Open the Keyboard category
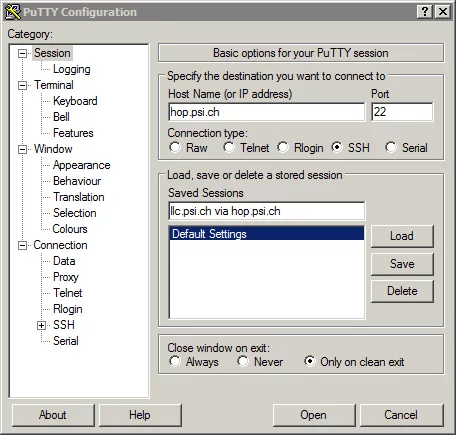Image resolution: width=456 pixels, height=435 pixels. [x=75, y=101]
